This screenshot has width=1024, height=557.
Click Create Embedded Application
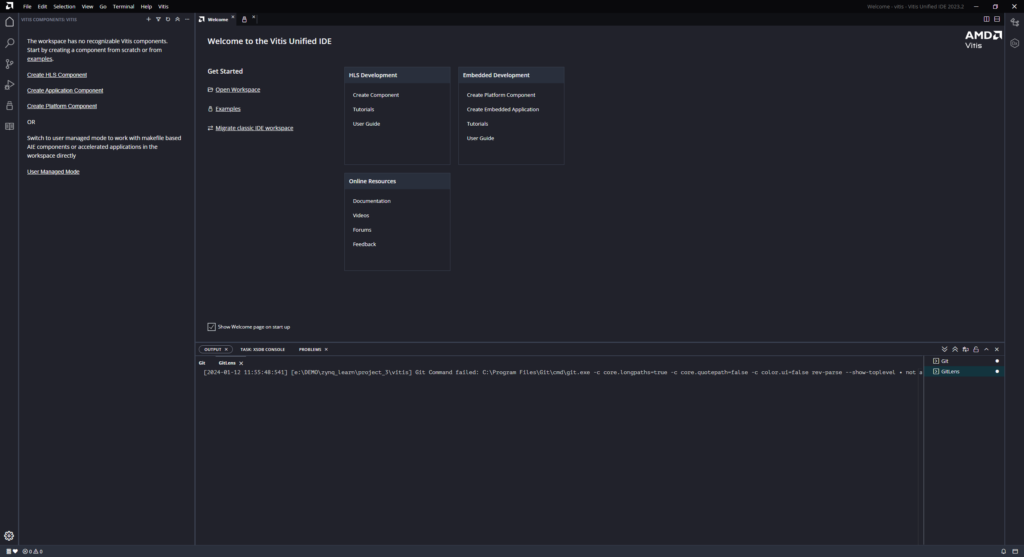[502, 110]
